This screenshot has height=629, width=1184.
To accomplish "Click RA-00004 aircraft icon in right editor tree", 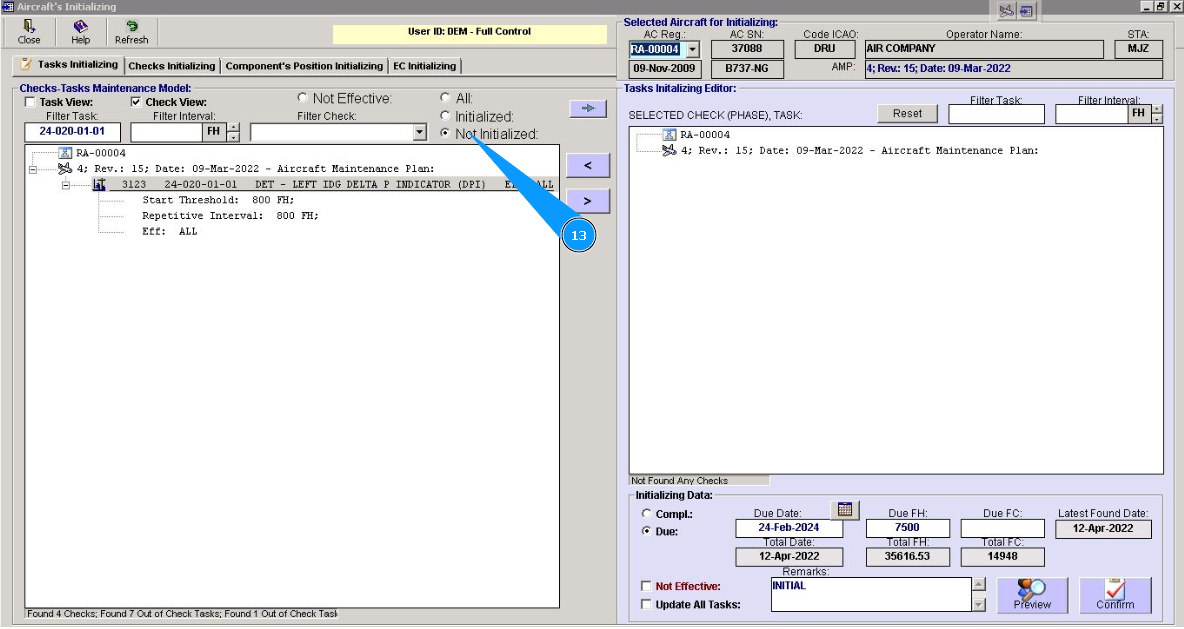I will (669, 134).
